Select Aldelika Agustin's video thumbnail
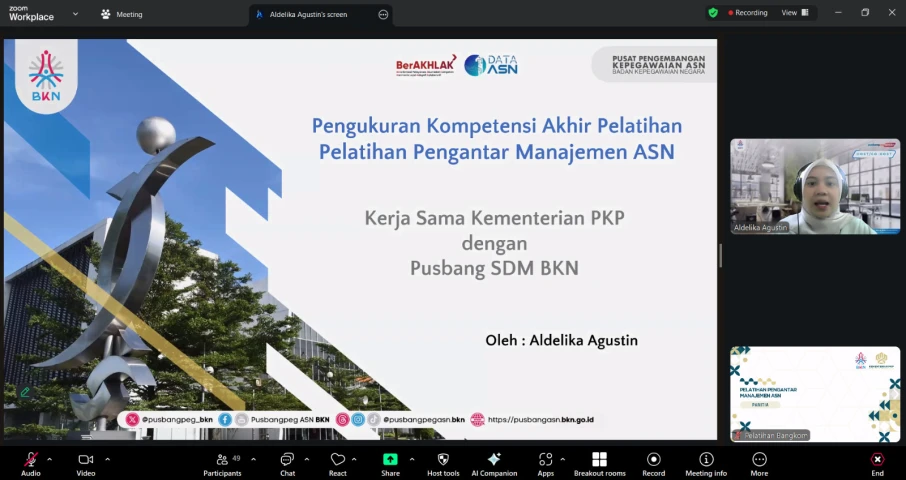The width and height of the screenshot is (906, 480). (x=815, y=186)
